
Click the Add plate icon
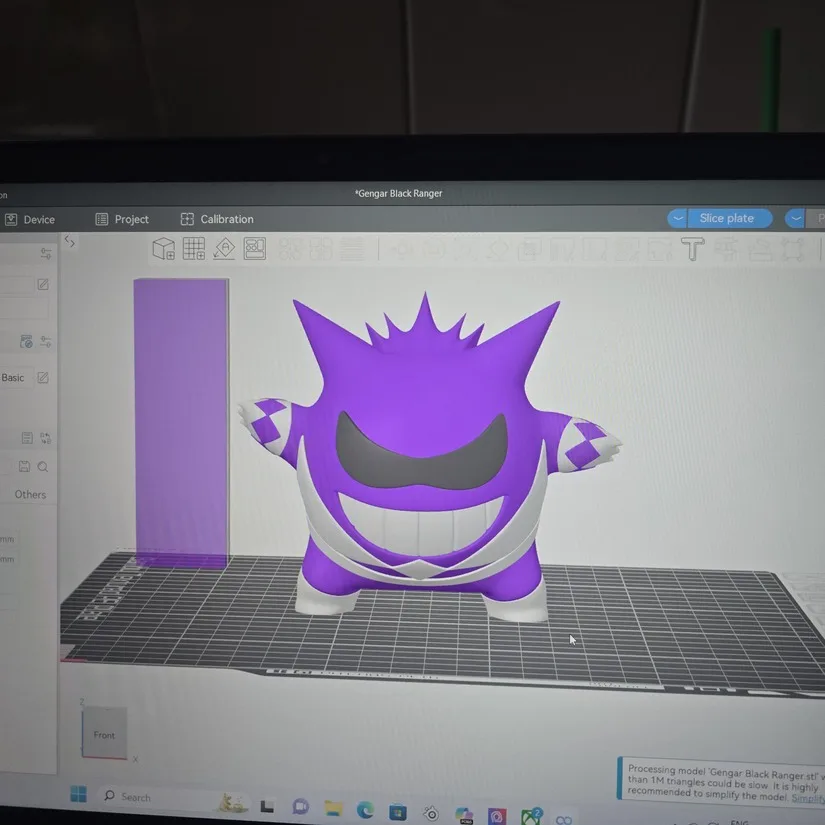click(x=194, y=250)
